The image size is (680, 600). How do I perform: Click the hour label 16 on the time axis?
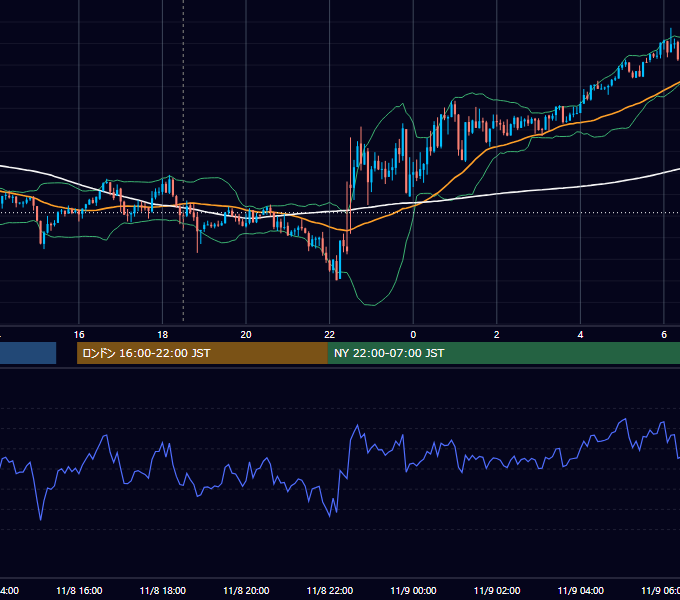[x=79, y=335]
